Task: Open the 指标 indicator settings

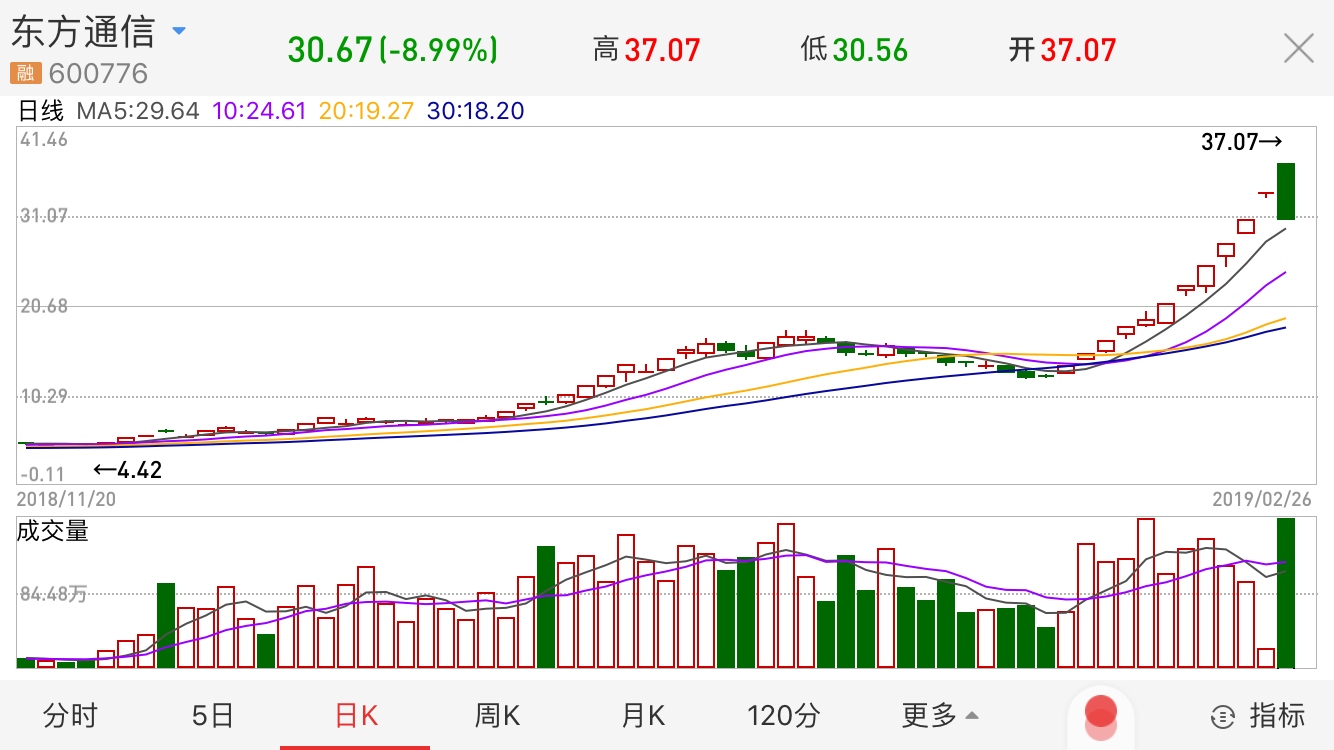Action: coord(1258,716)
